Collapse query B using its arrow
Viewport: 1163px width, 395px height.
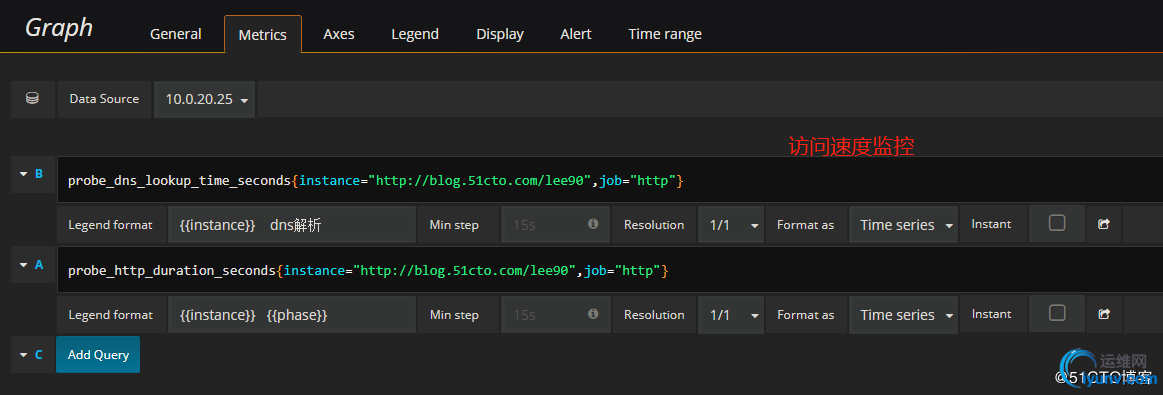pos(23,174)
